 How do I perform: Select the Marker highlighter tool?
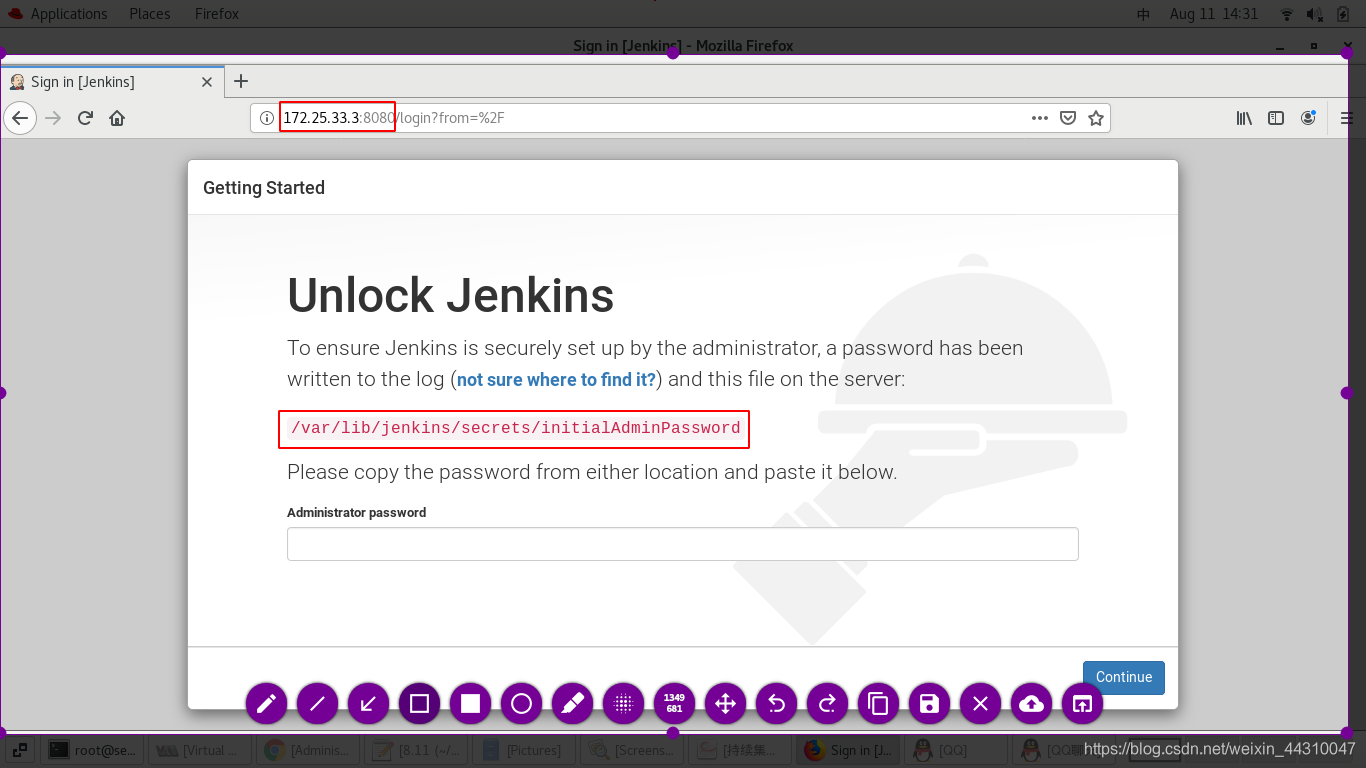point(572,704)
